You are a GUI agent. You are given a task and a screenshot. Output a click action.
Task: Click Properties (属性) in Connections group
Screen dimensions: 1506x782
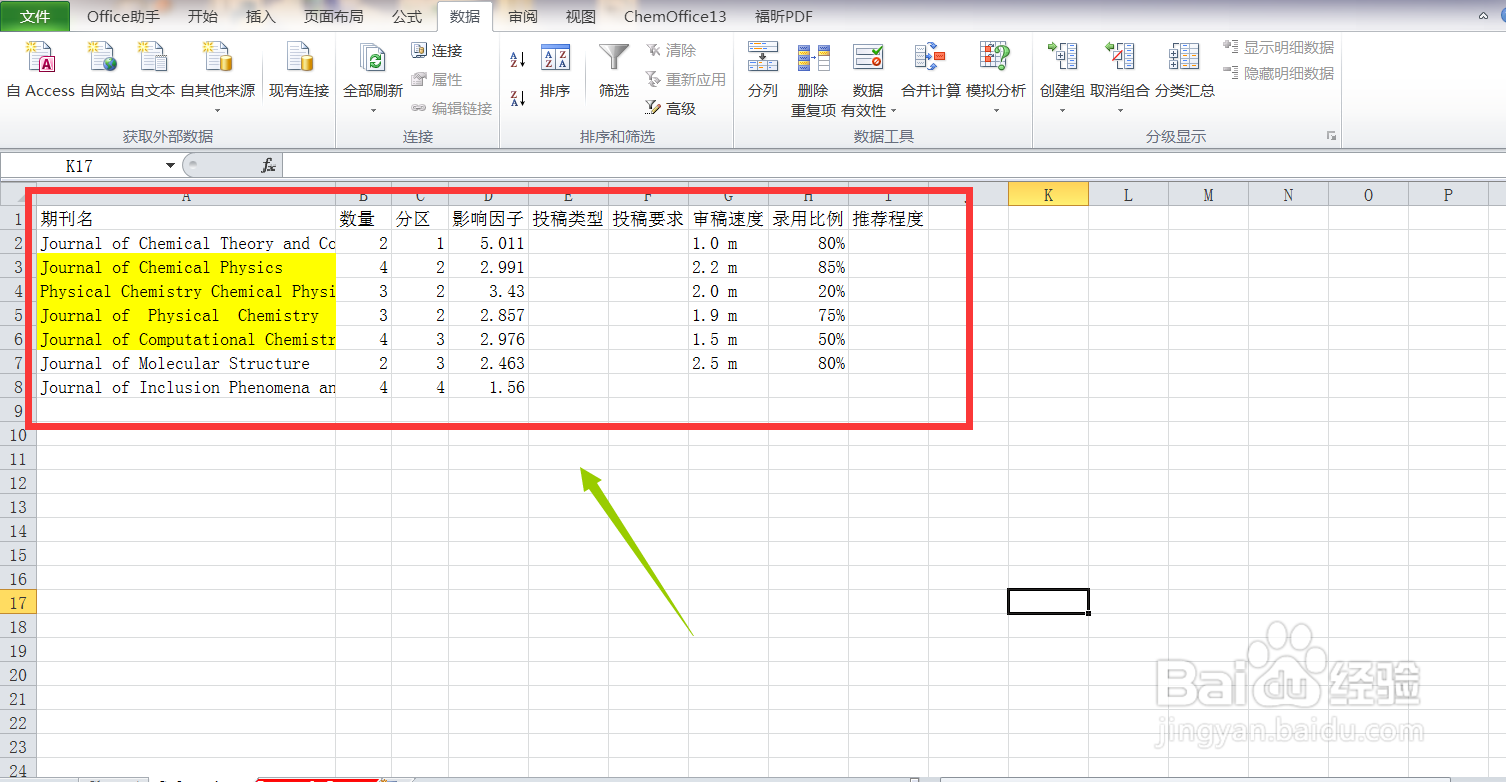[437, 79]
